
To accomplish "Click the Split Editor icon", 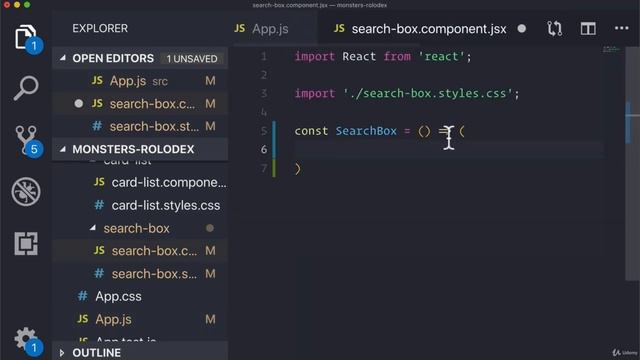I will pyautogui.click(x=588, y=29).
